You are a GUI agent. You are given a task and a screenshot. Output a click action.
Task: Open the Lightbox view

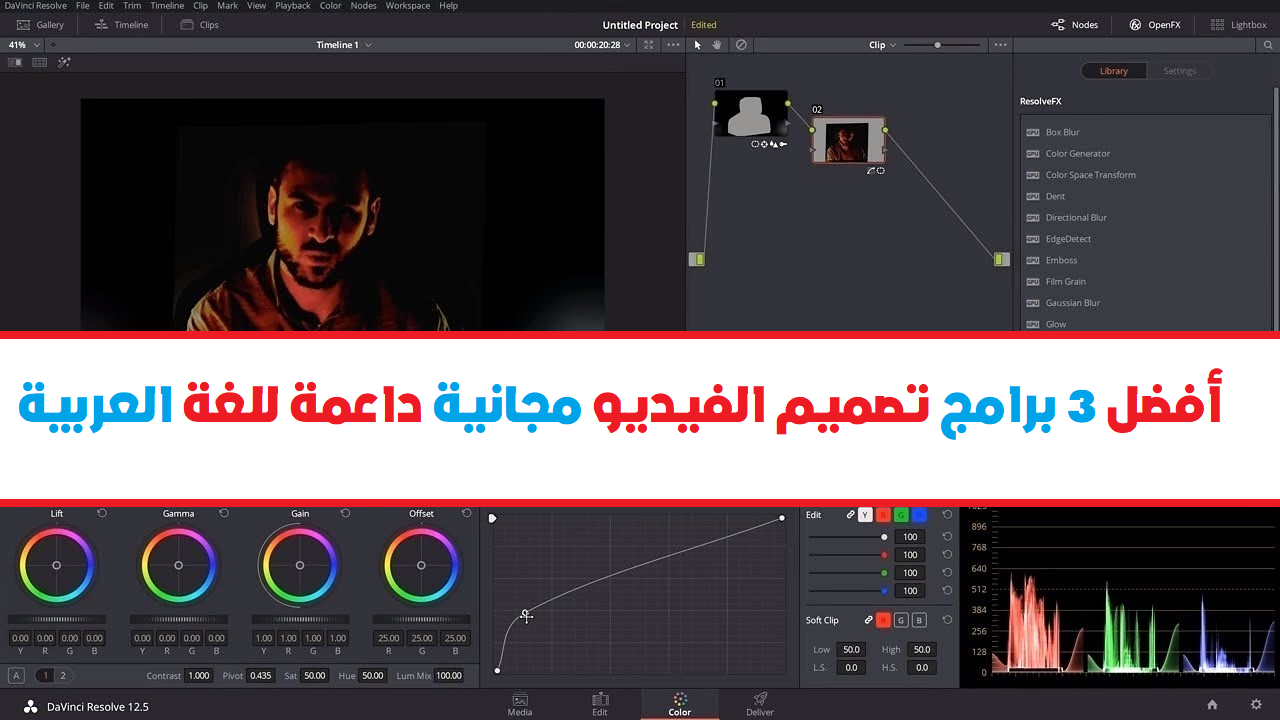click(1238, 25)
